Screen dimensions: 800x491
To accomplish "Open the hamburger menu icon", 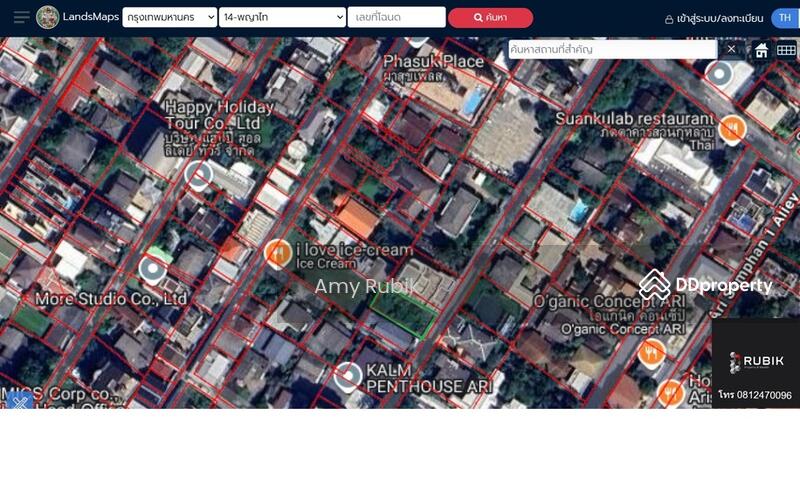I will tap(21, 17).
